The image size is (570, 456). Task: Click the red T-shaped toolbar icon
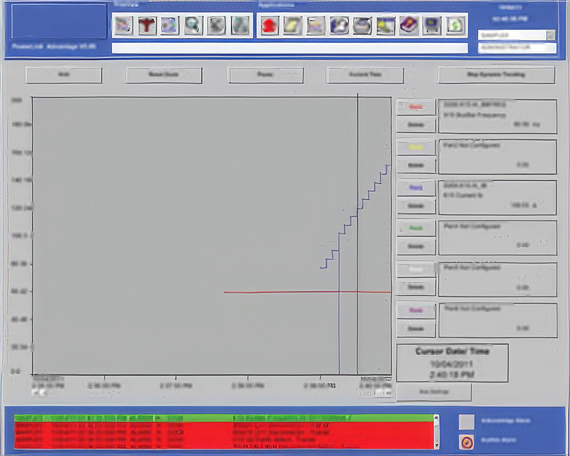point(147,25)
